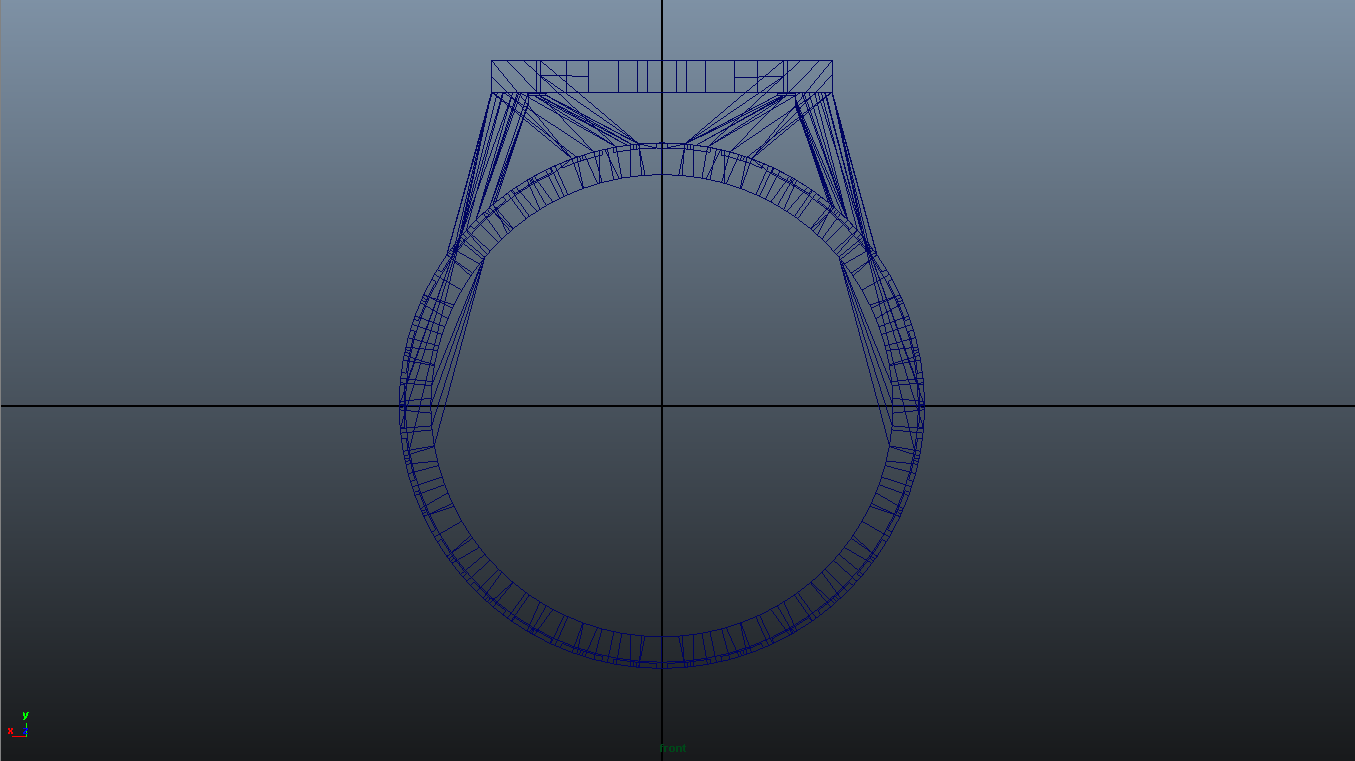Click the bottom of the ring band
Viewport: 1355px width, 761px height.
click(x=662, y=650)
